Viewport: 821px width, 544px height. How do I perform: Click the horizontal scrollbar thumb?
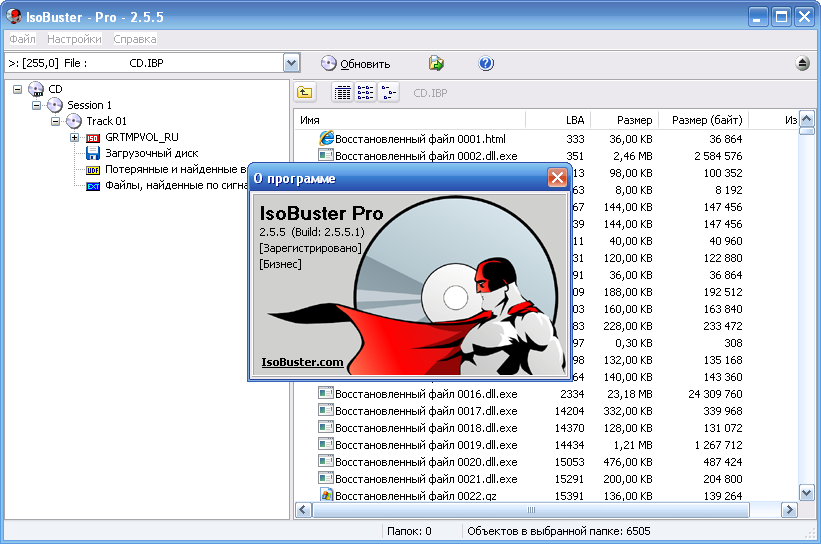pyautogui.click(x=531, y=510)
